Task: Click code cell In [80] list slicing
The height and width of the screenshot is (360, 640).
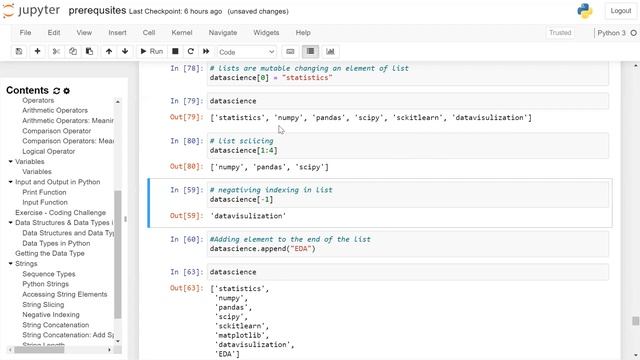Action: (x=407, y=146)
